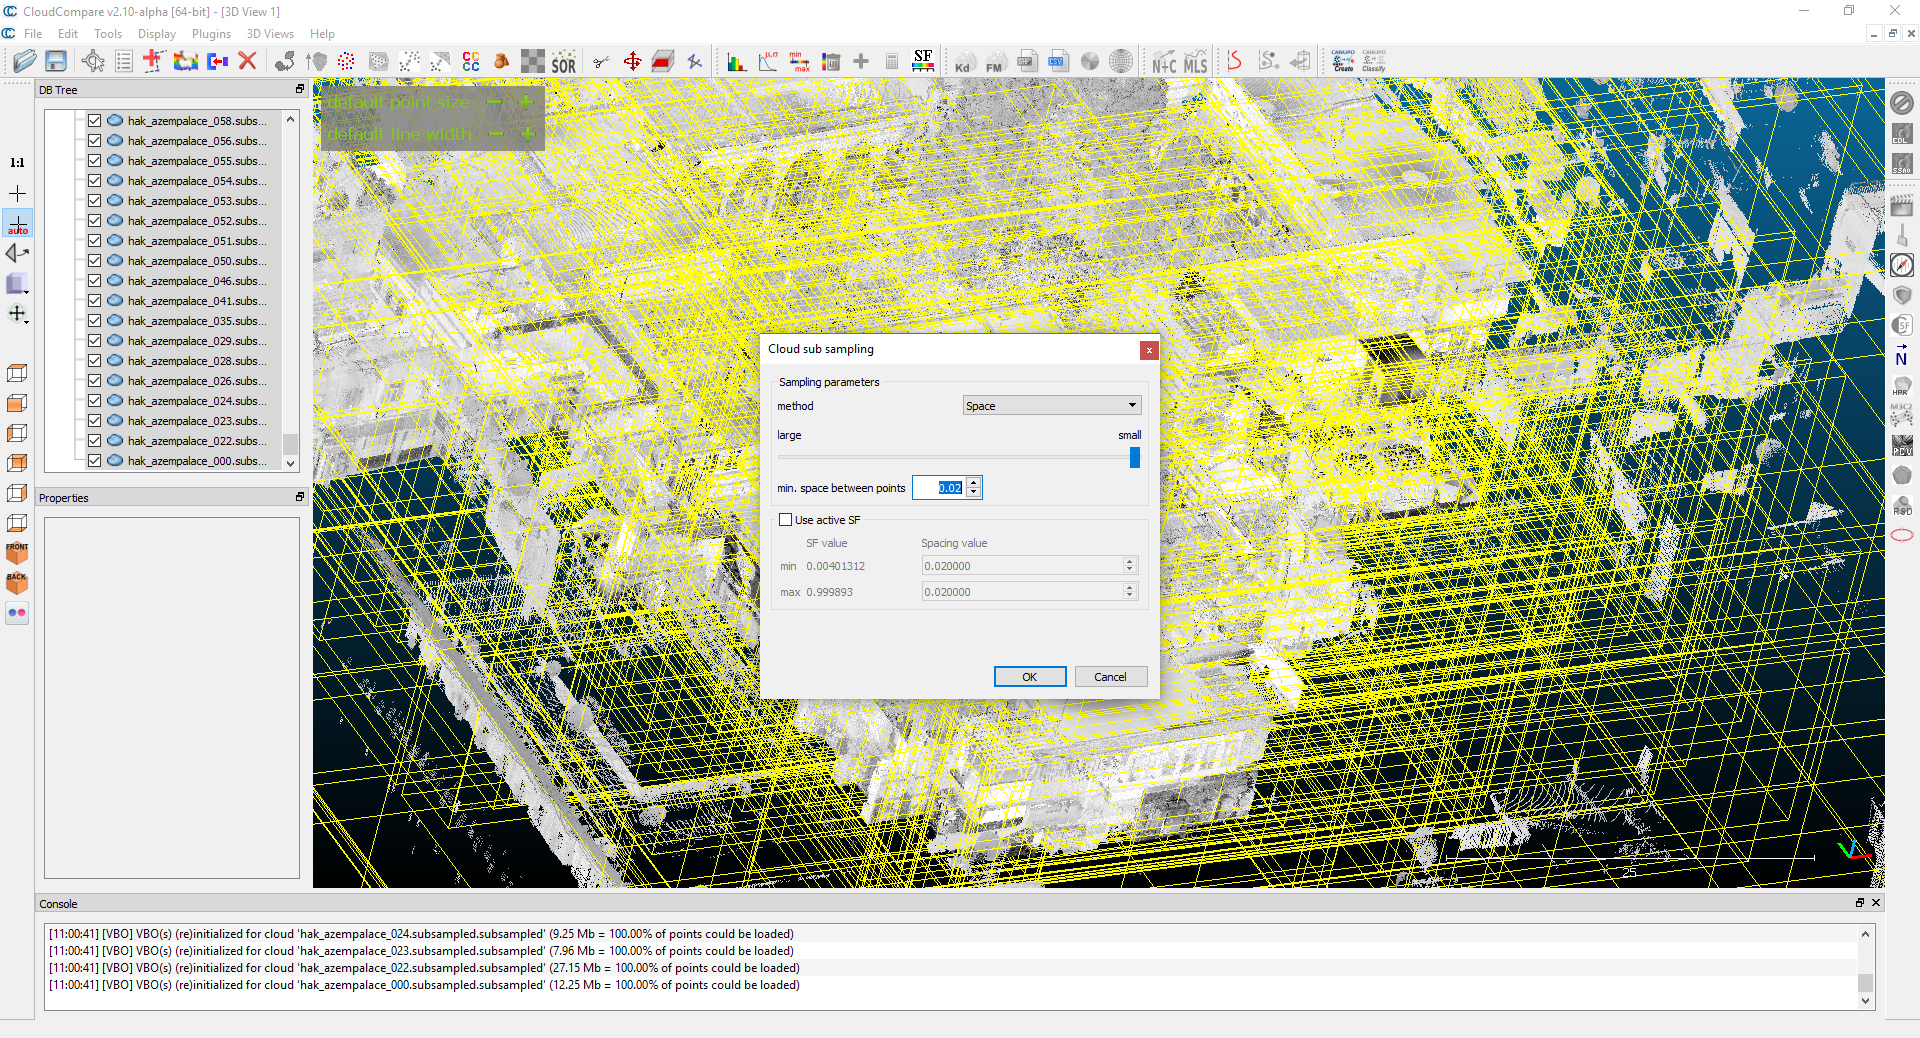
Task: Click the CANUPO Create plugin icon
Action: point(1343,62)
